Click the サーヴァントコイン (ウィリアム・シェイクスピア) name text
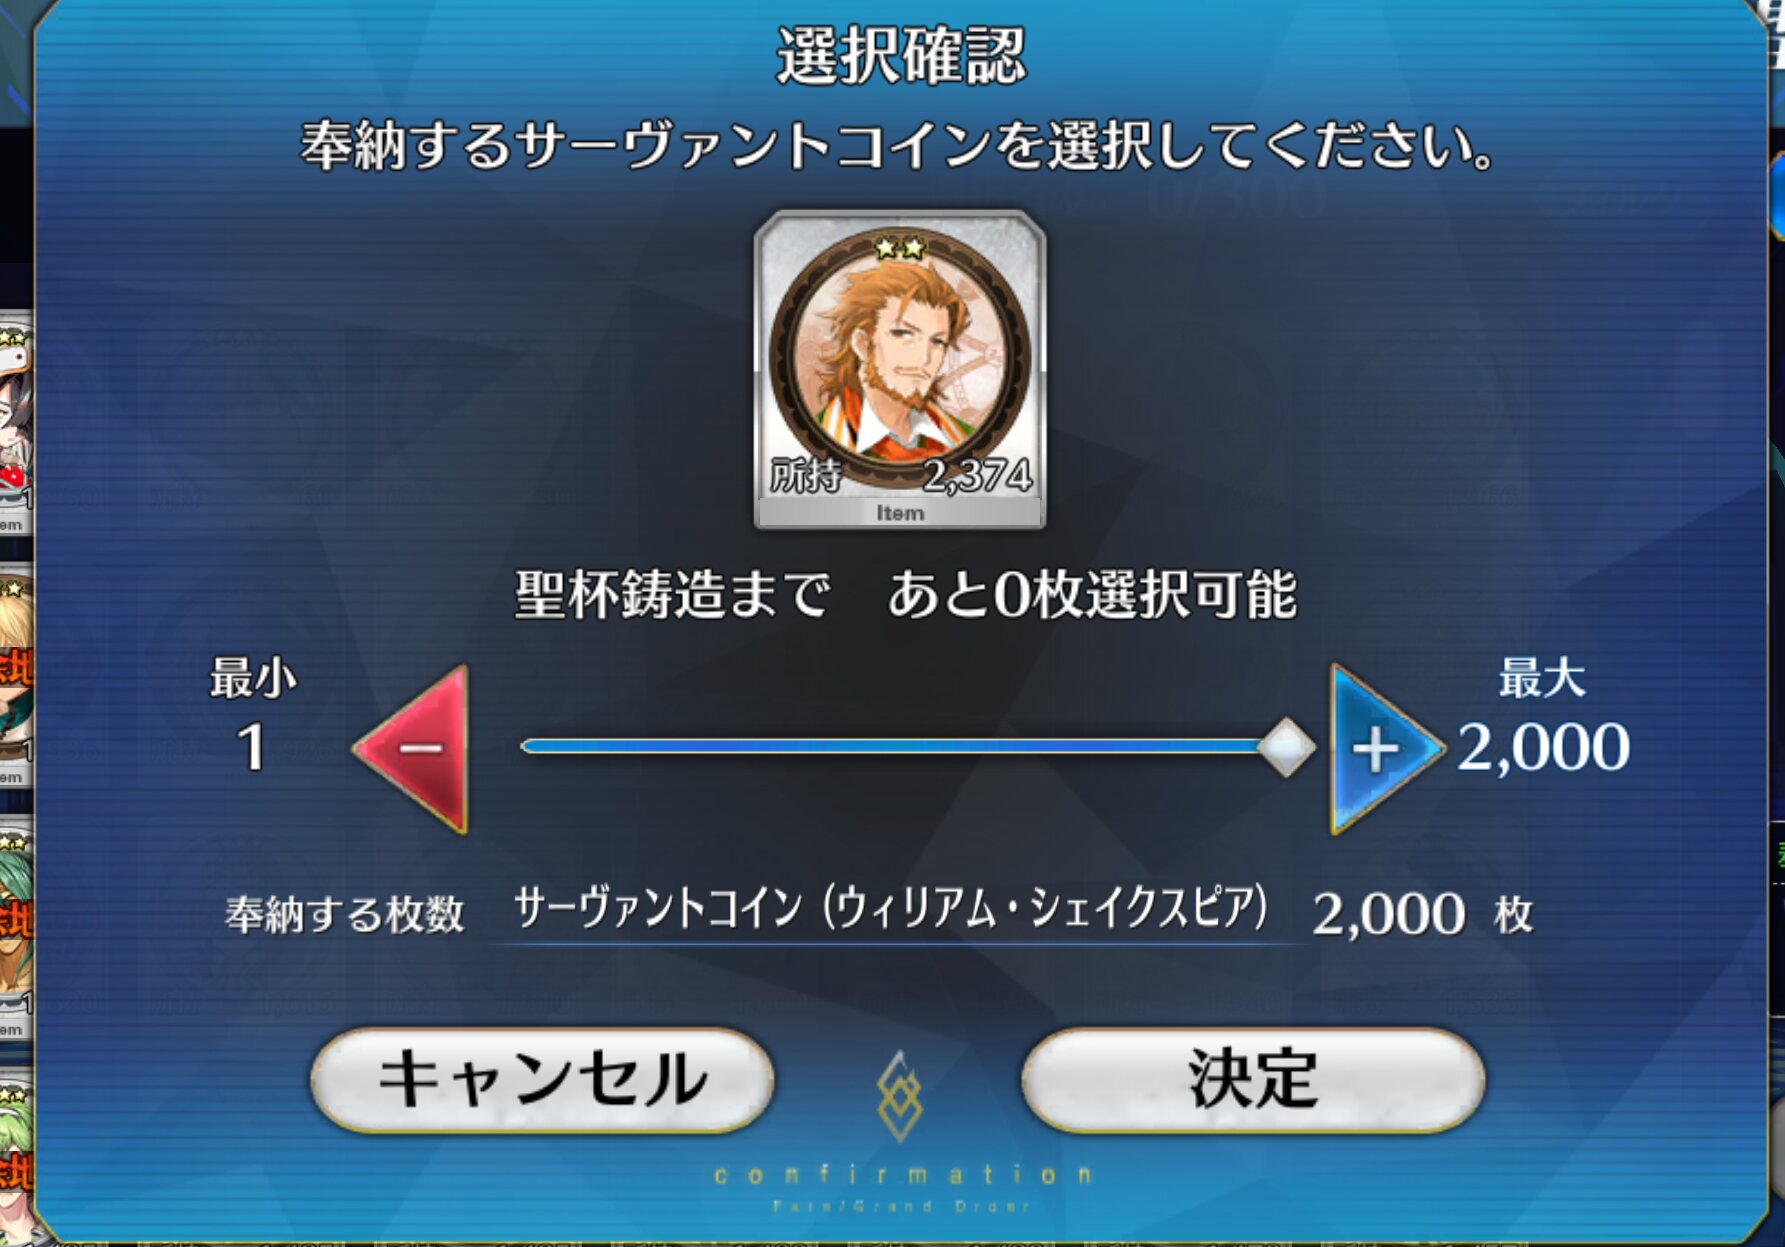 pyautogui.click(x=891, y=909)
